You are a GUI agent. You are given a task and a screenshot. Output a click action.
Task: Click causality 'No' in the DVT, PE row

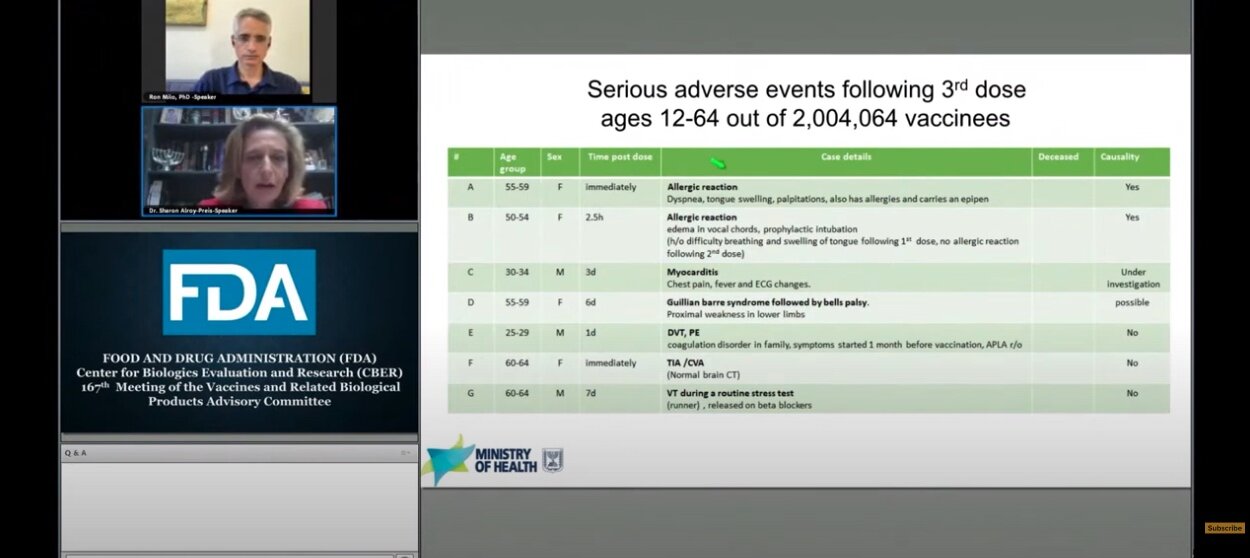coord(1132,332)
